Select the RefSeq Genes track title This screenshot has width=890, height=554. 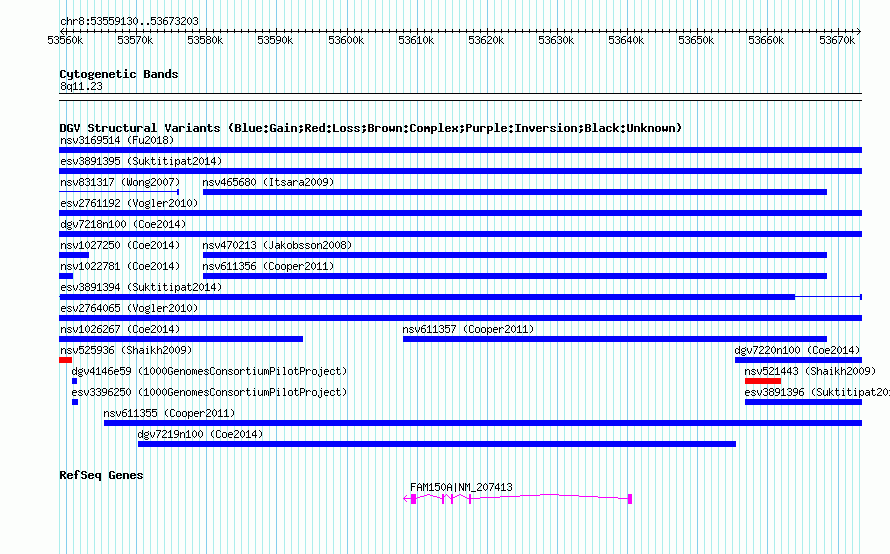(x=101, y=475)
